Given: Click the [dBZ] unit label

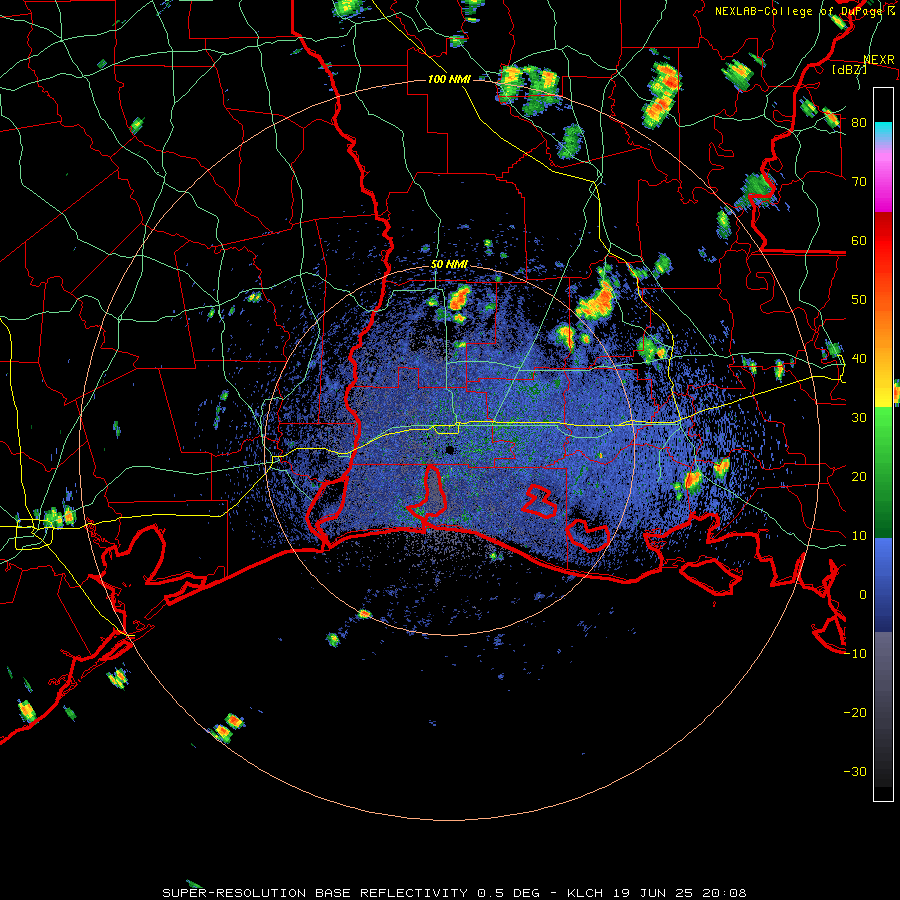Looking at the screenshot, I should click(849, 70).
